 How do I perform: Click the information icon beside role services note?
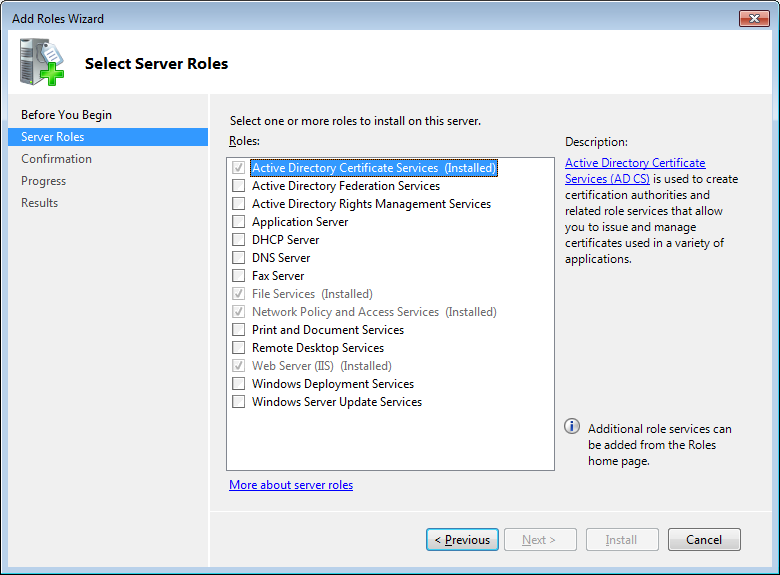pyautogui.click(x=572, y=427)
